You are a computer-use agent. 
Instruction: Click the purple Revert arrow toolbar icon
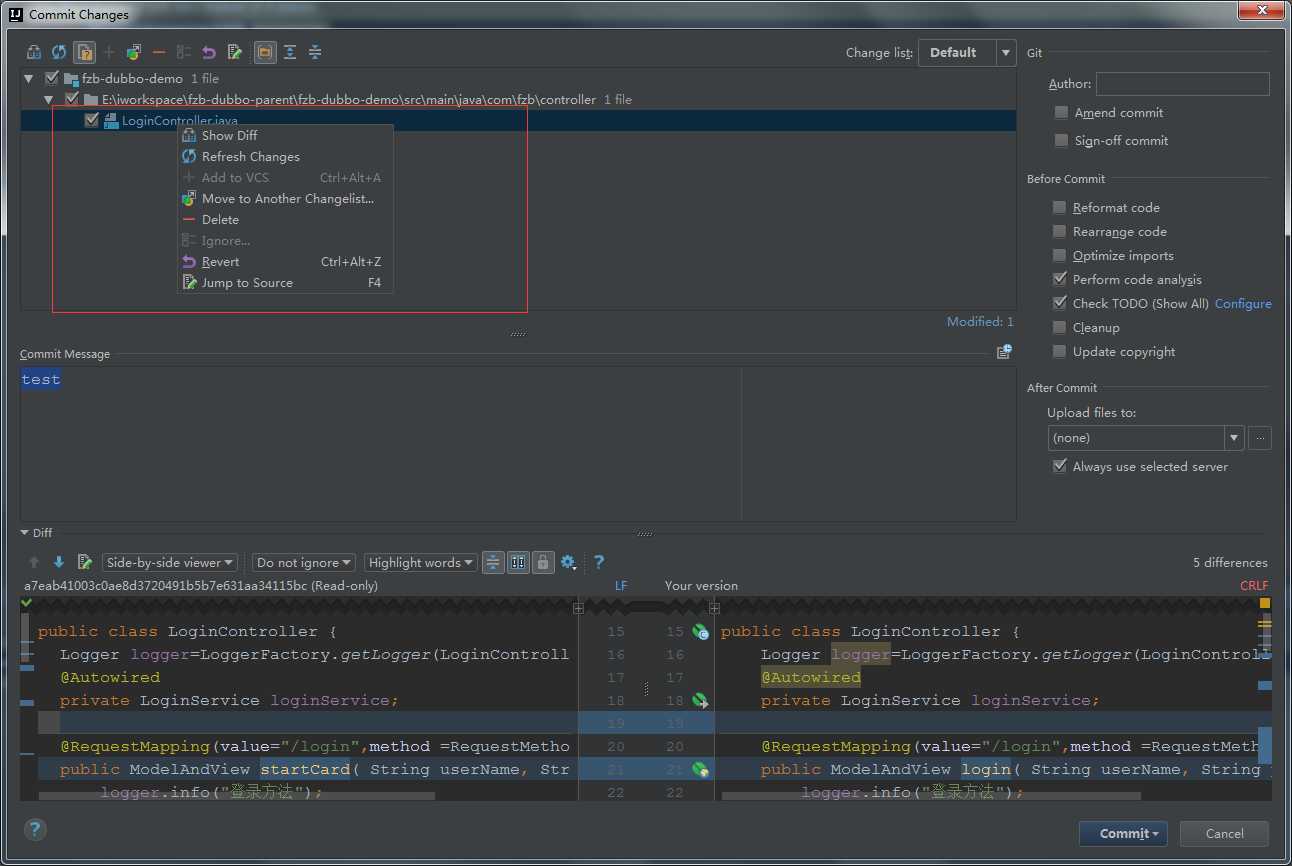pyautogui.click(x=209, y=52)
